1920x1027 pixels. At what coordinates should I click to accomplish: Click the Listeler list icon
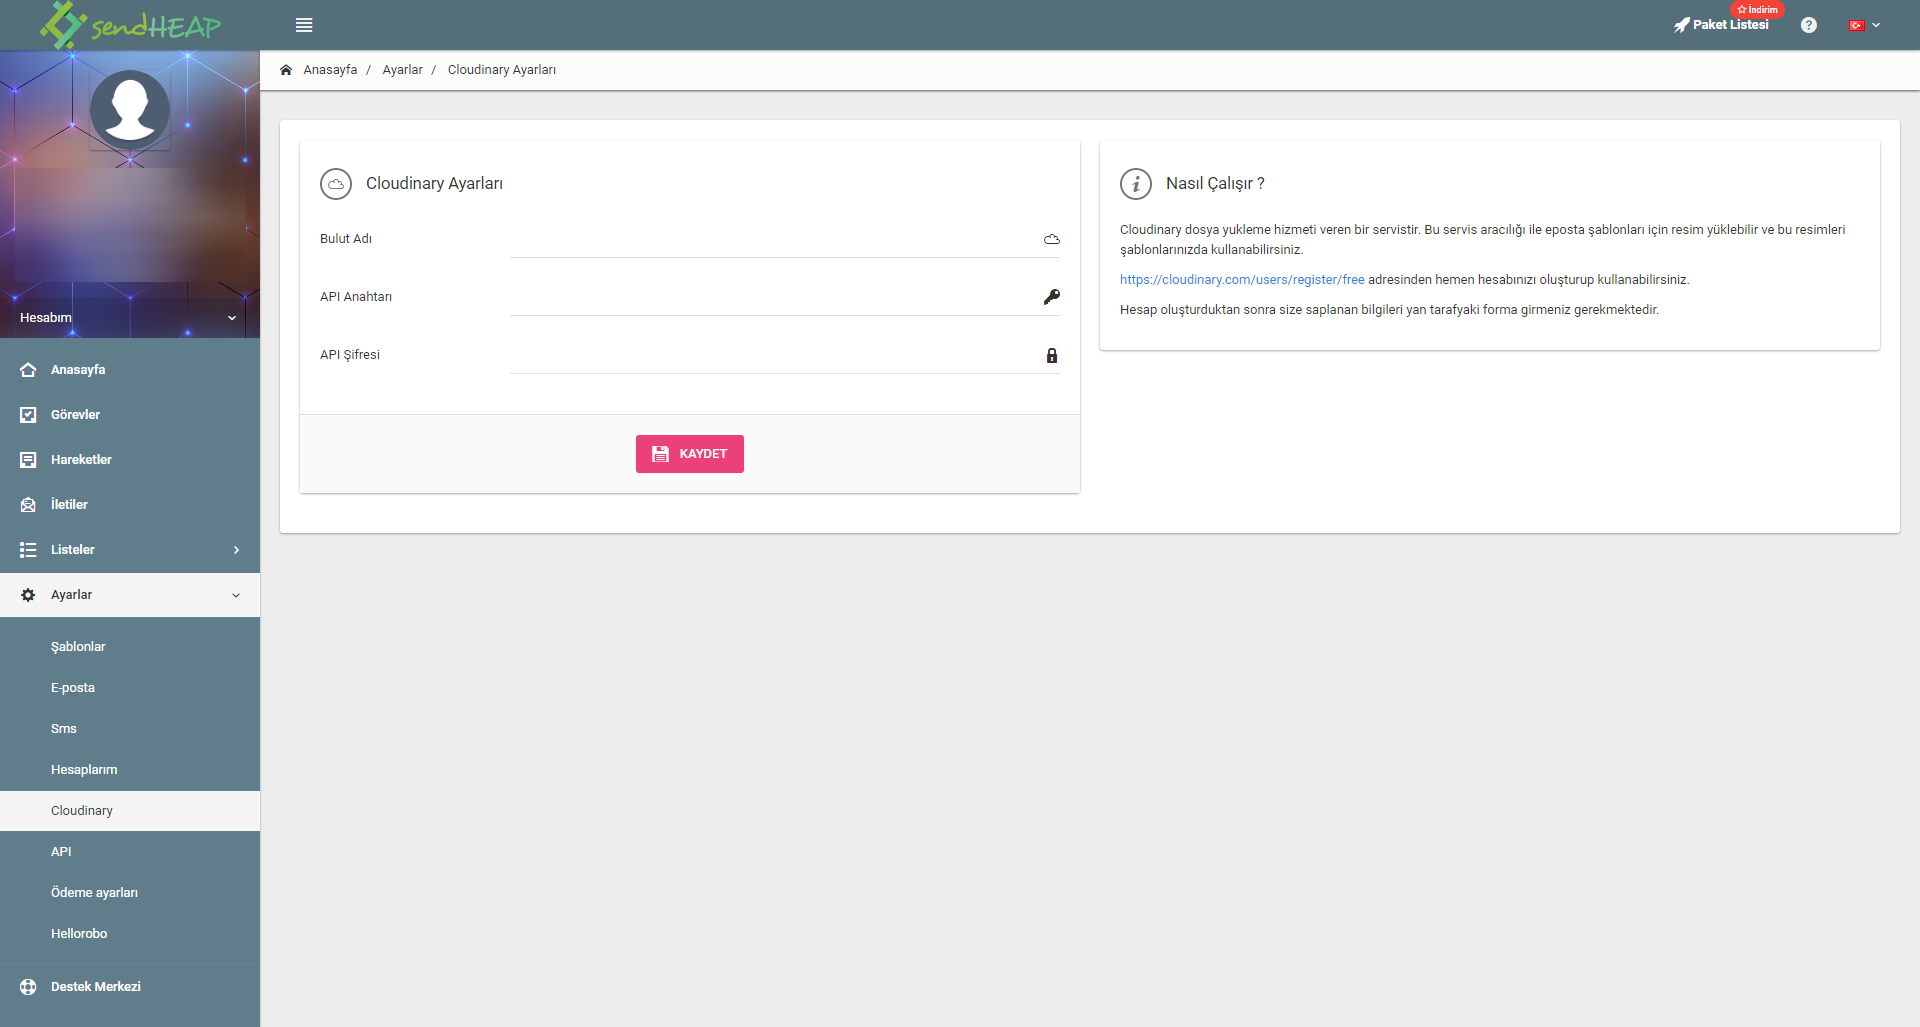(28, 550)
